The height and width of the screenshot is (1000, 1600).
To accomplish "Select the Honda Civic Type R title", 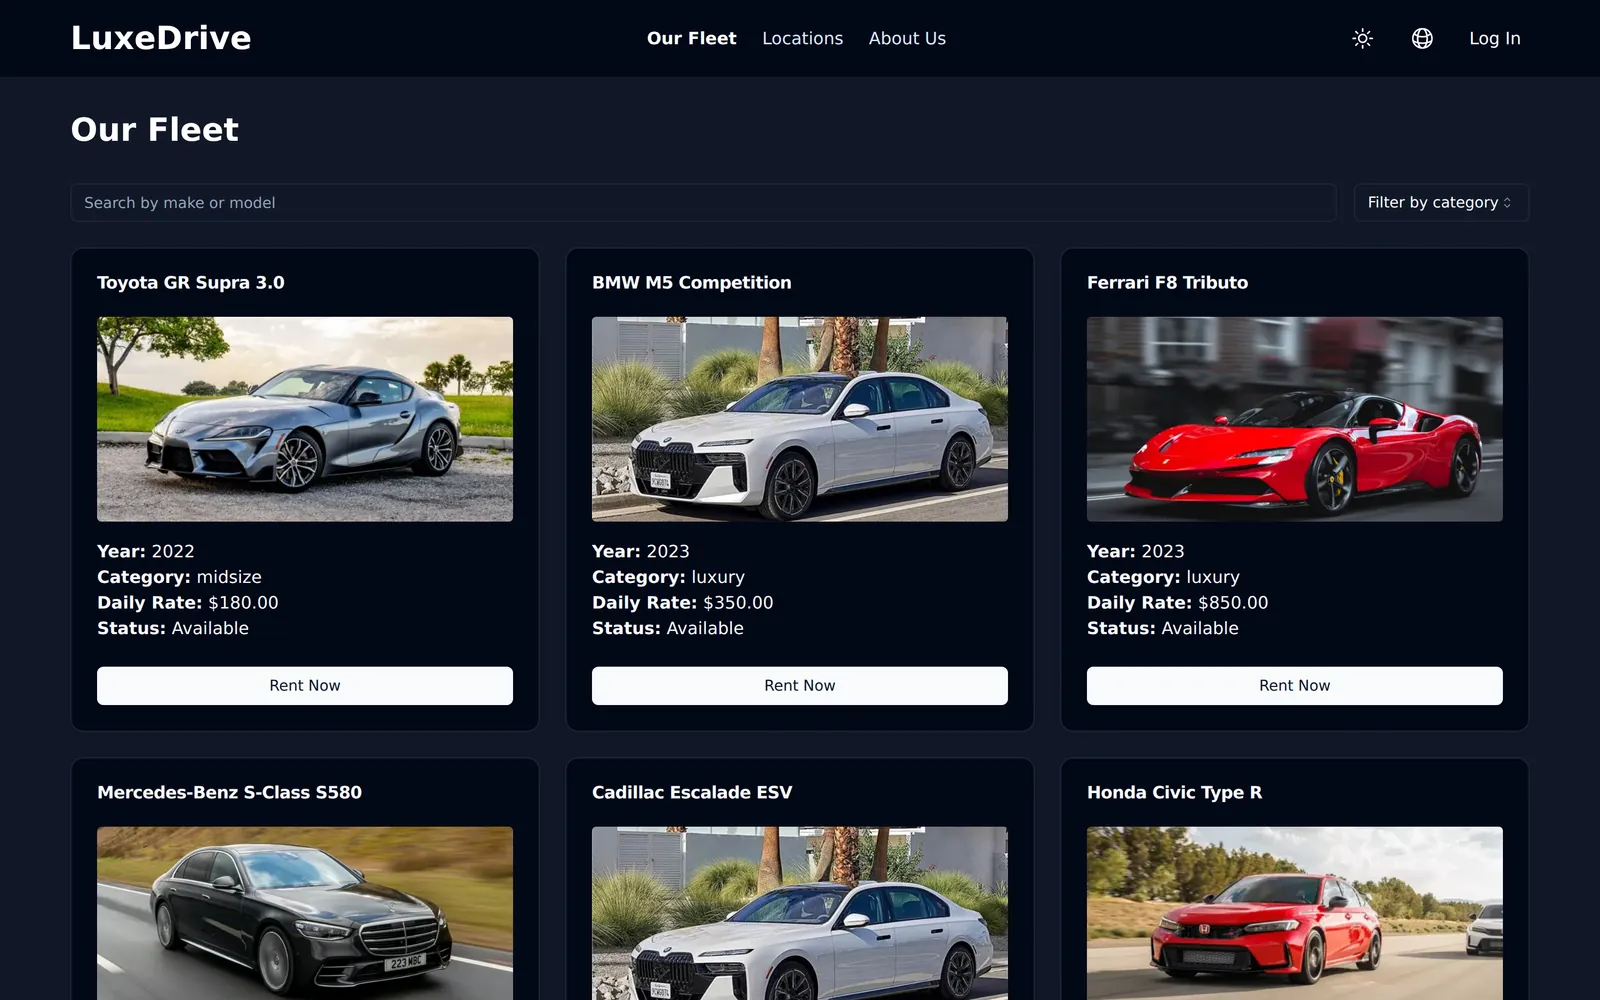I will [x=1174, y=793].
